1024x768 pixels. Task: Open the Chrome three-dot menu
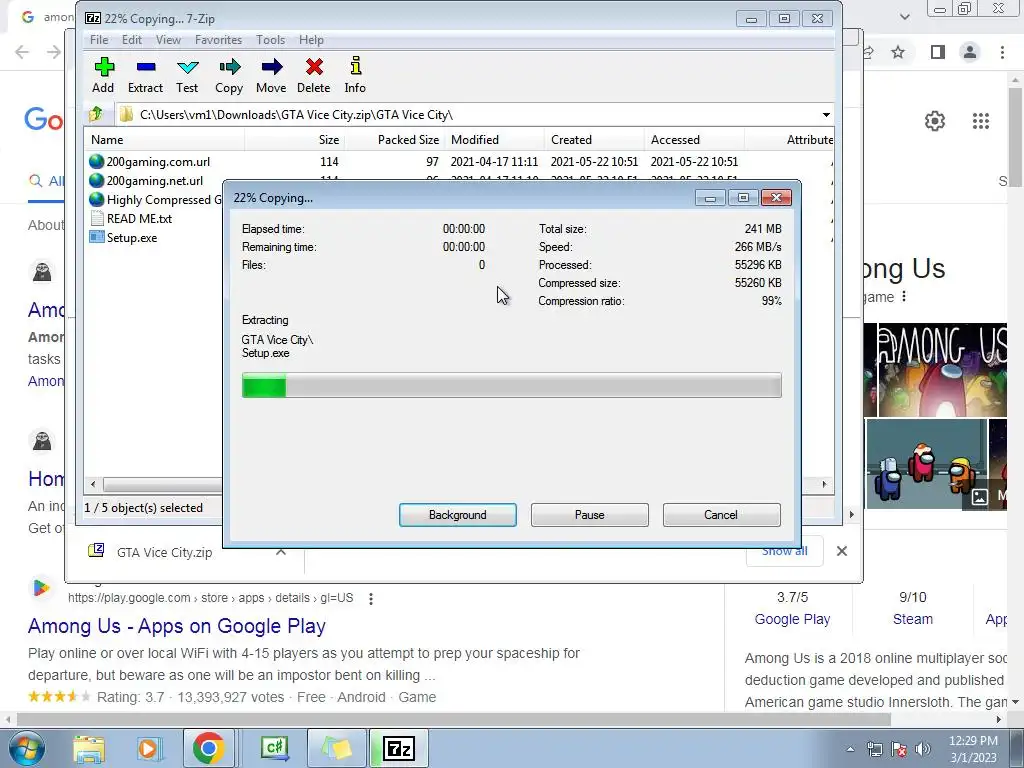[1002, 52]
